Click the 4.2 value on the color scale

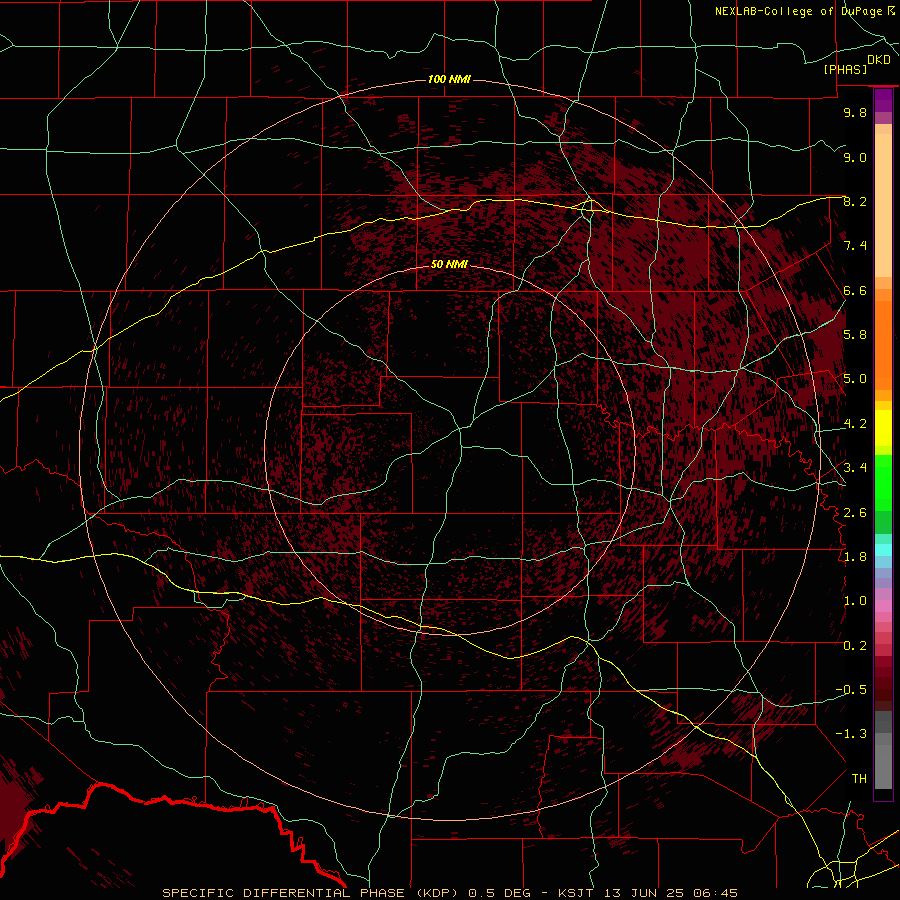click(x=855, y=424)
